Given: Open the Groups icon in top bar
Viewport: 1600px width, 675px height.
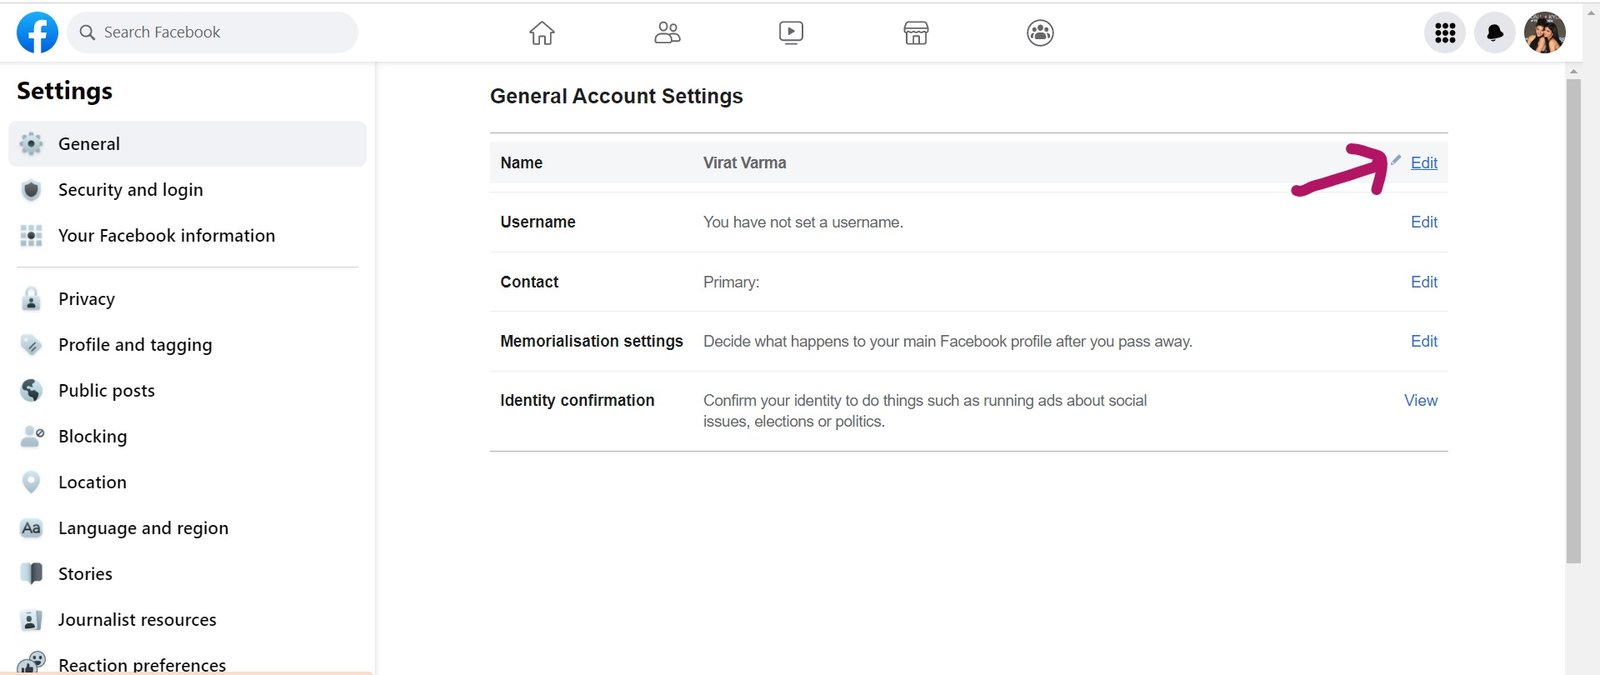Looking at the screenshot, I should click(1040, 33).
